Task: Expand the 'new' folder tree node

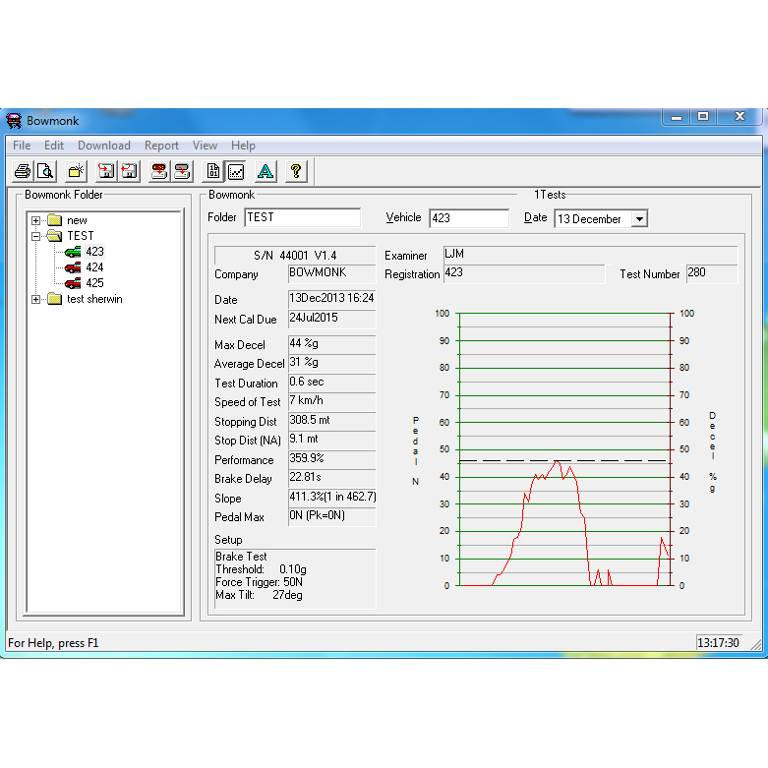Action: [x=36, y=220]
